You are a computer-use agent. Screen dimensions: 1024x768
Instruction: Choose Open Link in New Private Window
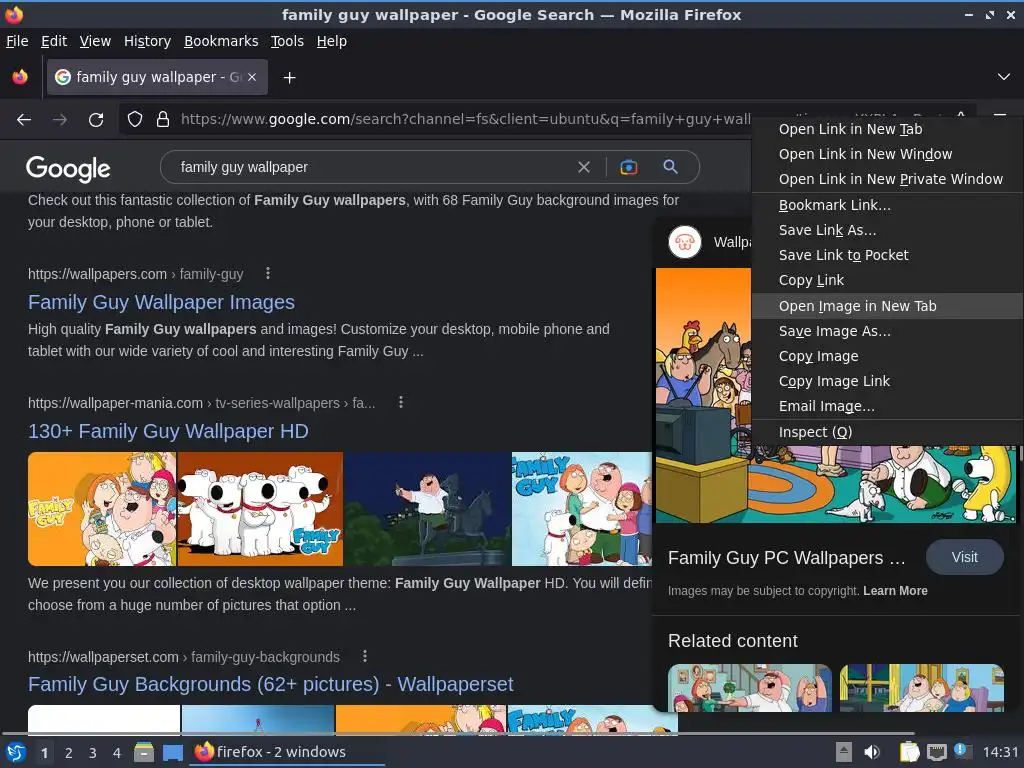[887, 179]
